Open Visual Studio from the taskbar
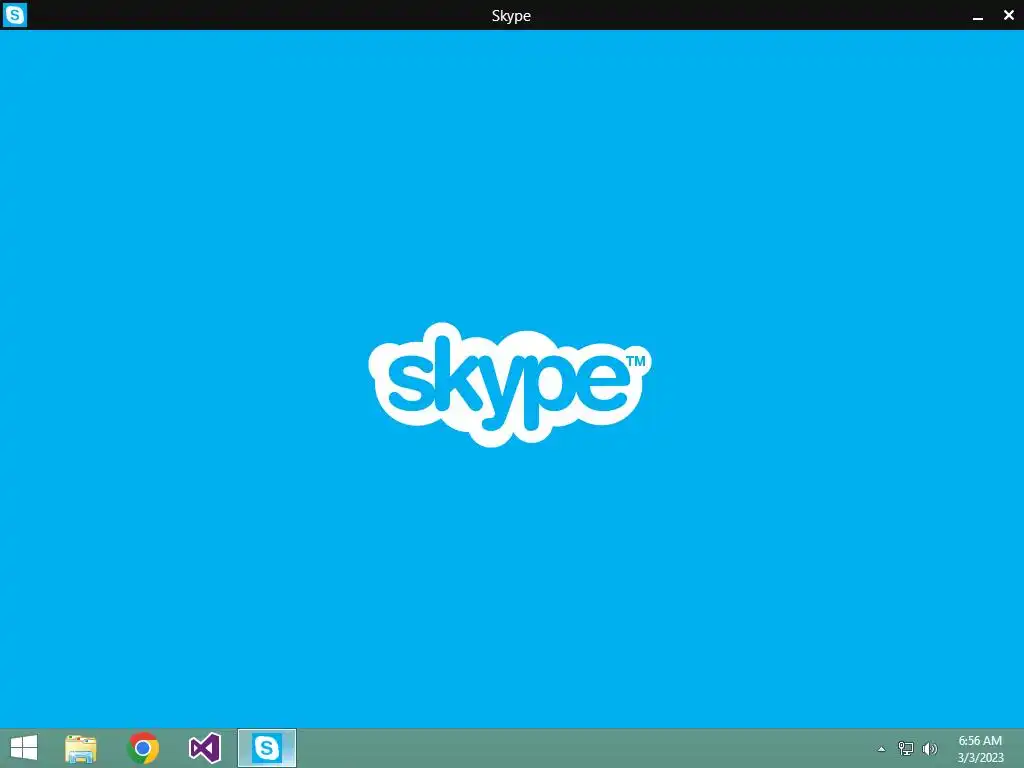This screenshot has width=1024, height=768. coord(204,748)
